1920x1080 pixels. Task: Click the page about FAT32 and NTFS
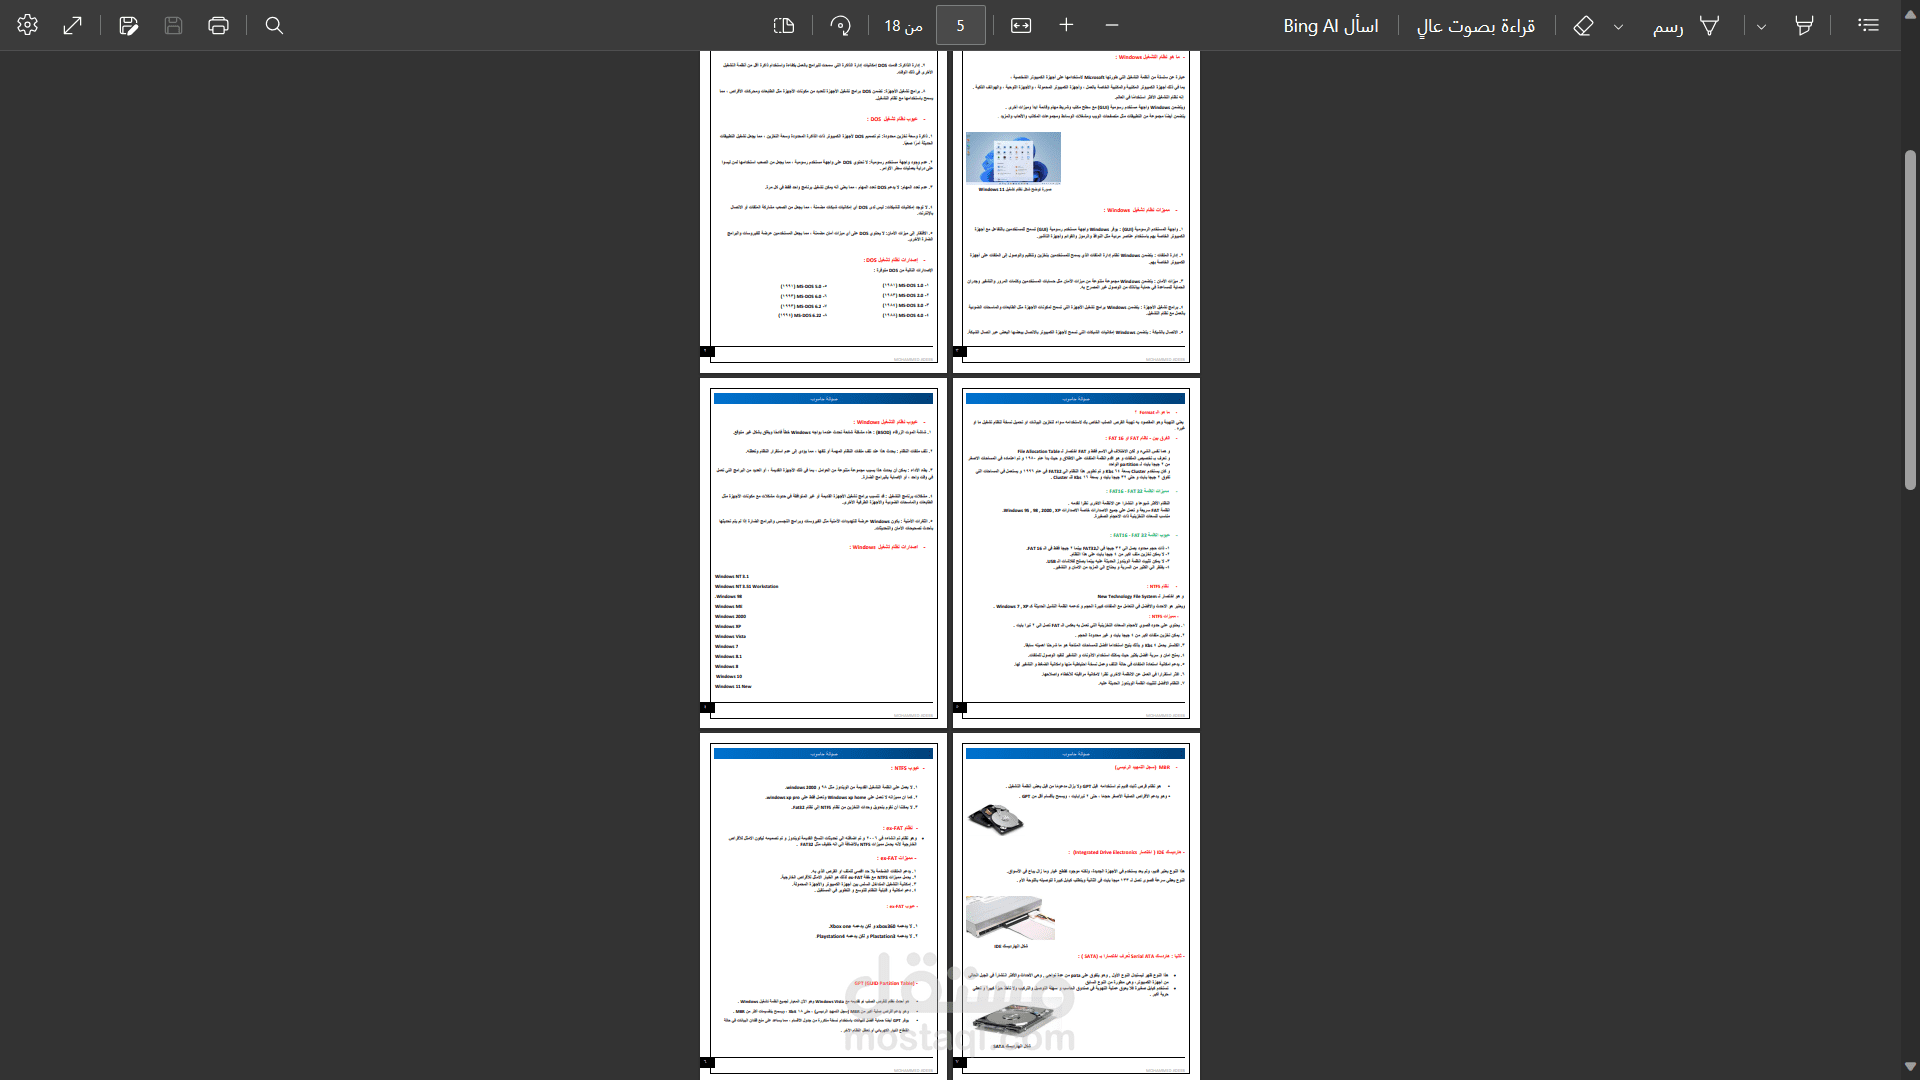pyautogui.click(x=1076, y=553)
